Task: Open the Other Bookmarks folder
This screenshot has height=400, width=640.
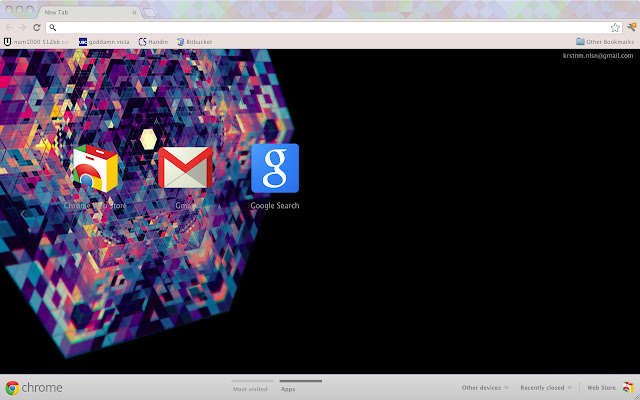Action: 605,42
